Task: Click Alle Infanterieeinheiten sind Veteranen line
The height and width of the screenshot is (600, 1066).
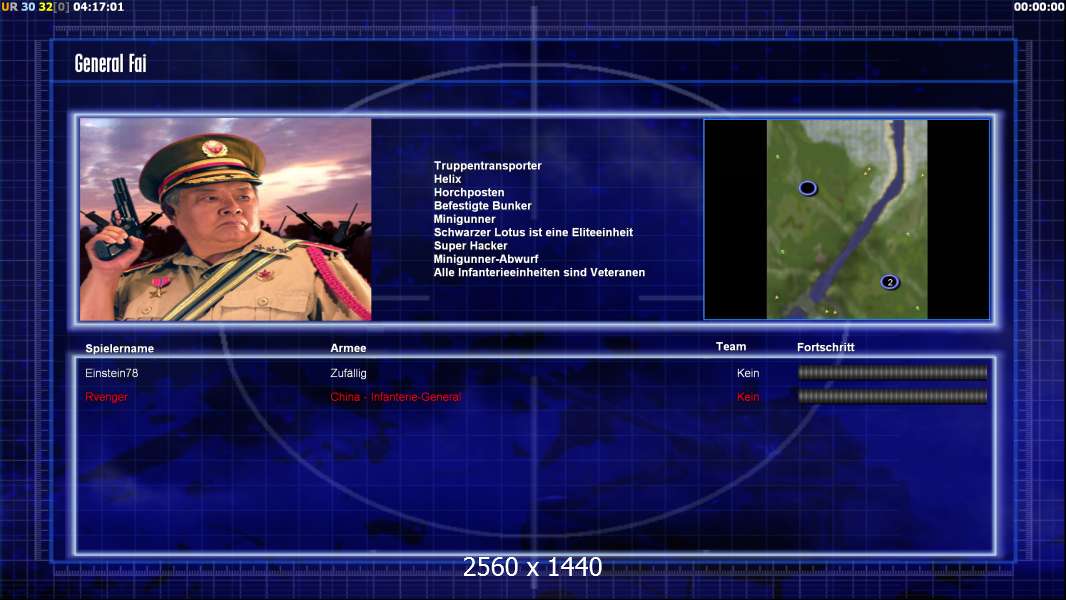Action: pyautogui.click(x=539, y=272)
